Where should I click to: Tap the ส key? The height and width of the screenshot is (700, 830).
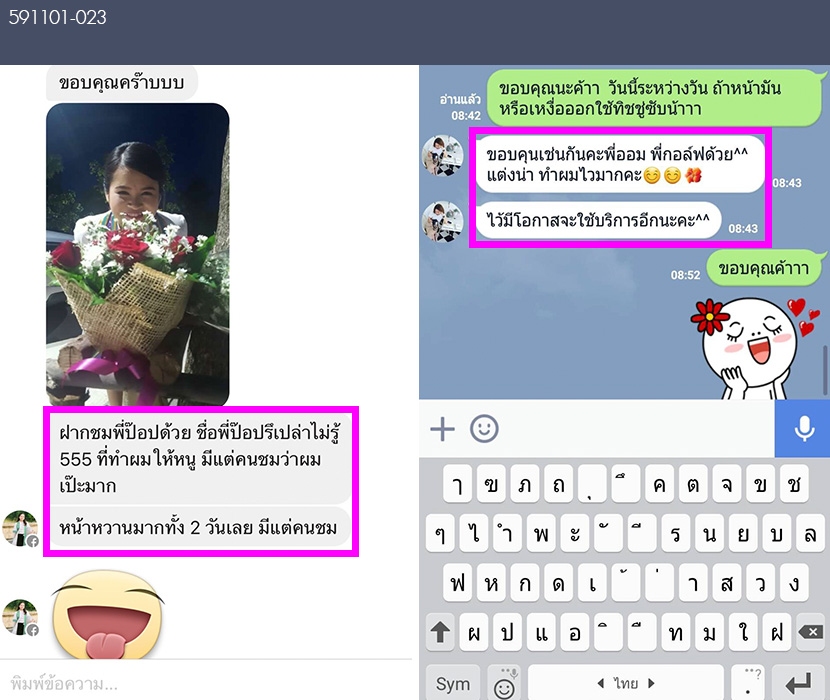[727, 582]
